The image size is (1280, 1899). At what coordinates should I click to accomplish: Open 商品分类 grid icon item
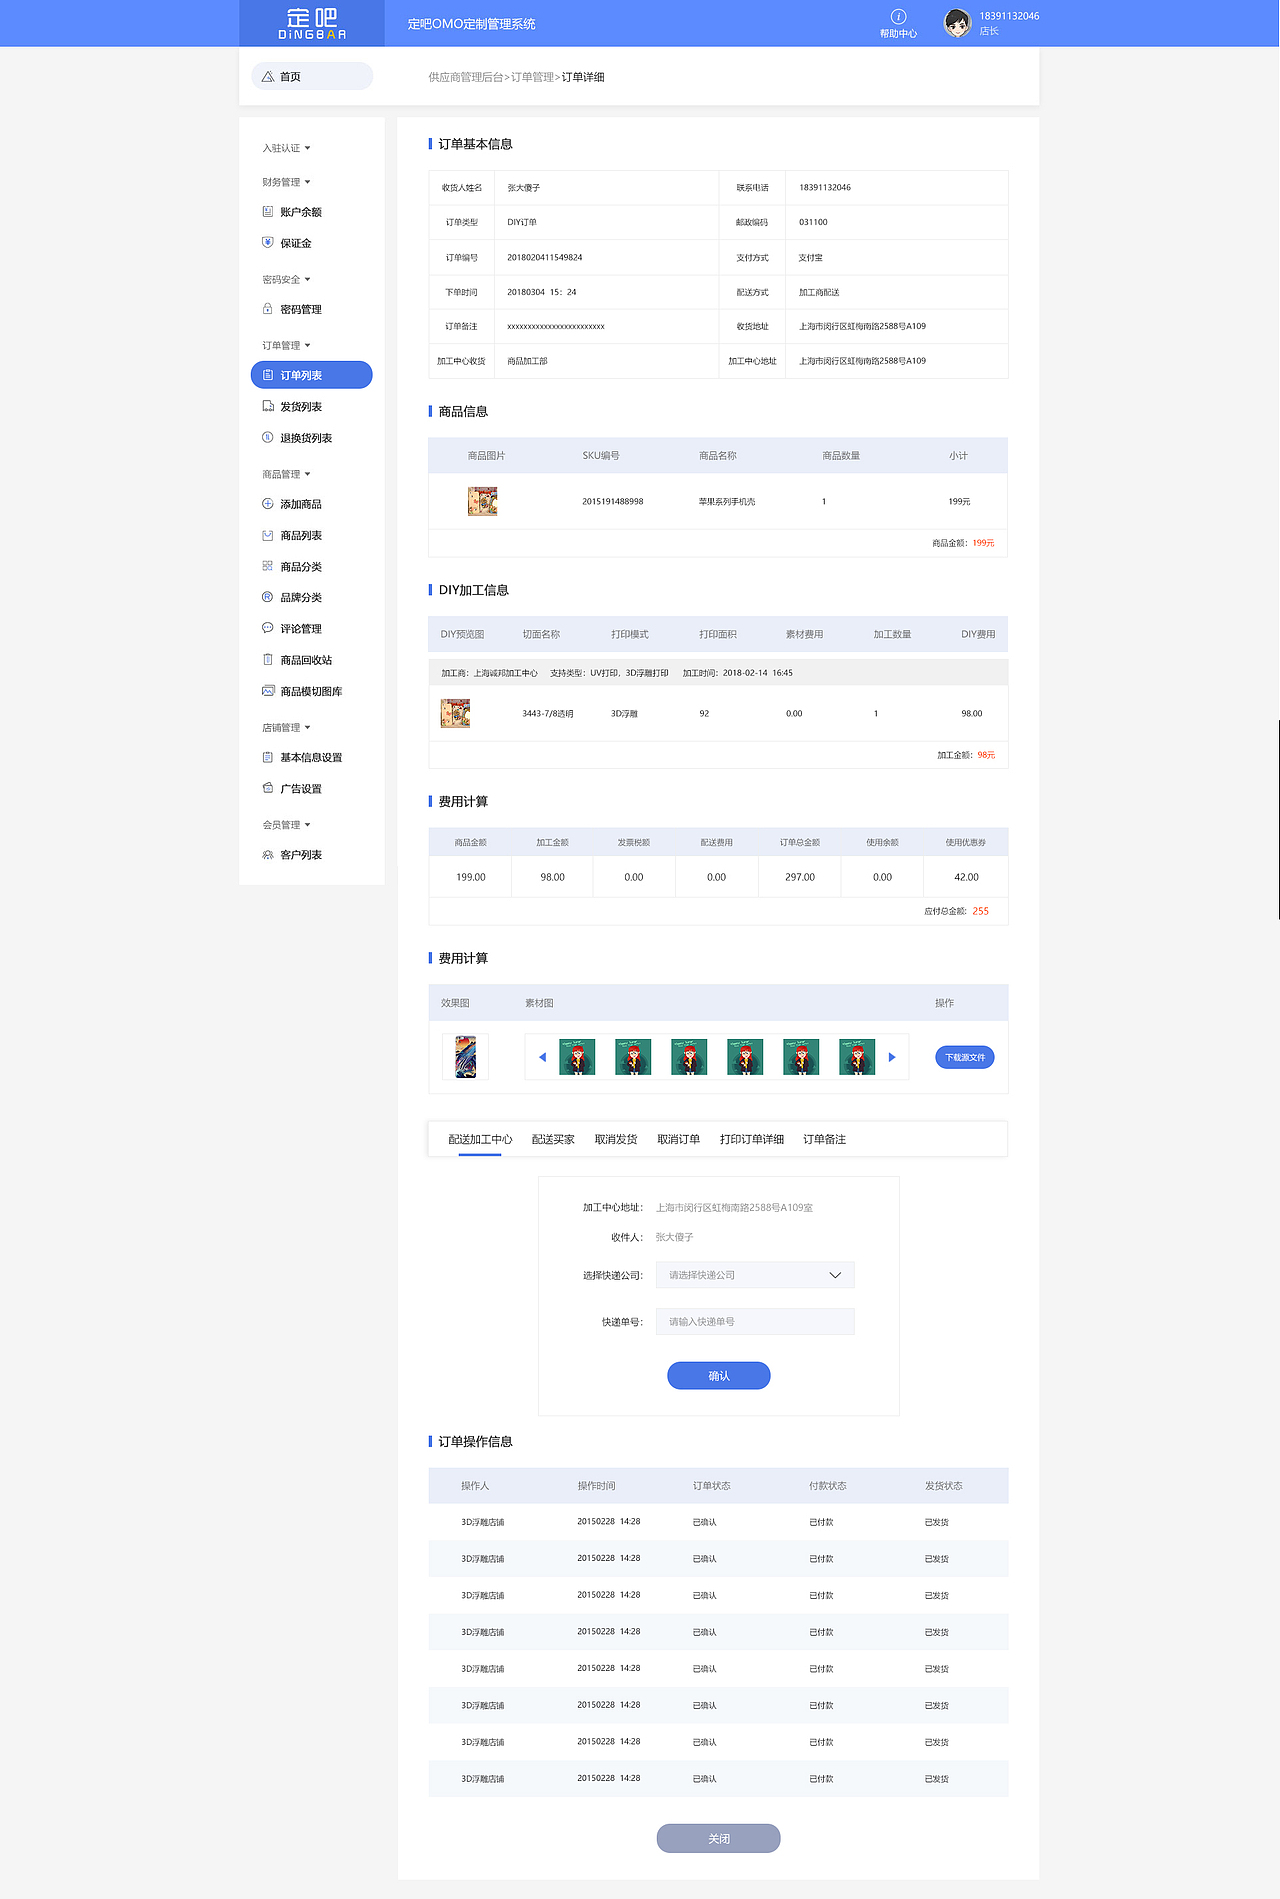267,567
